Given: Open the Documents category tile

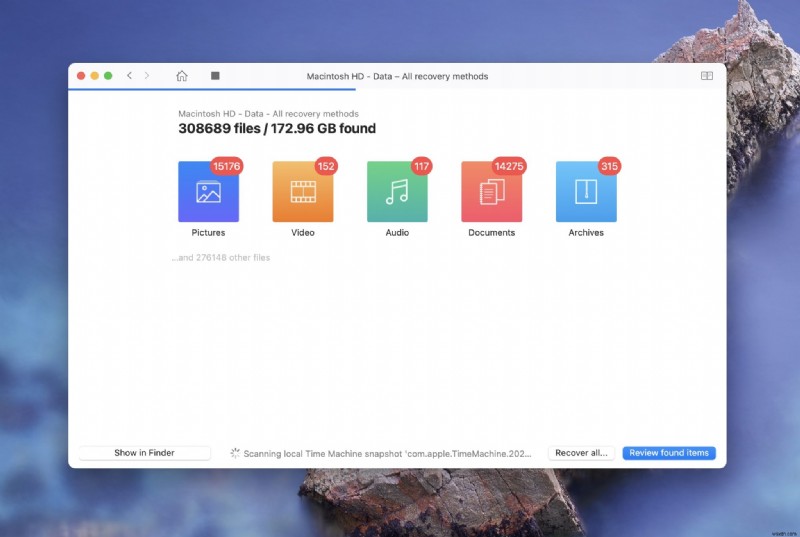Looking at the screenshot, I should (x=491, y=191).
